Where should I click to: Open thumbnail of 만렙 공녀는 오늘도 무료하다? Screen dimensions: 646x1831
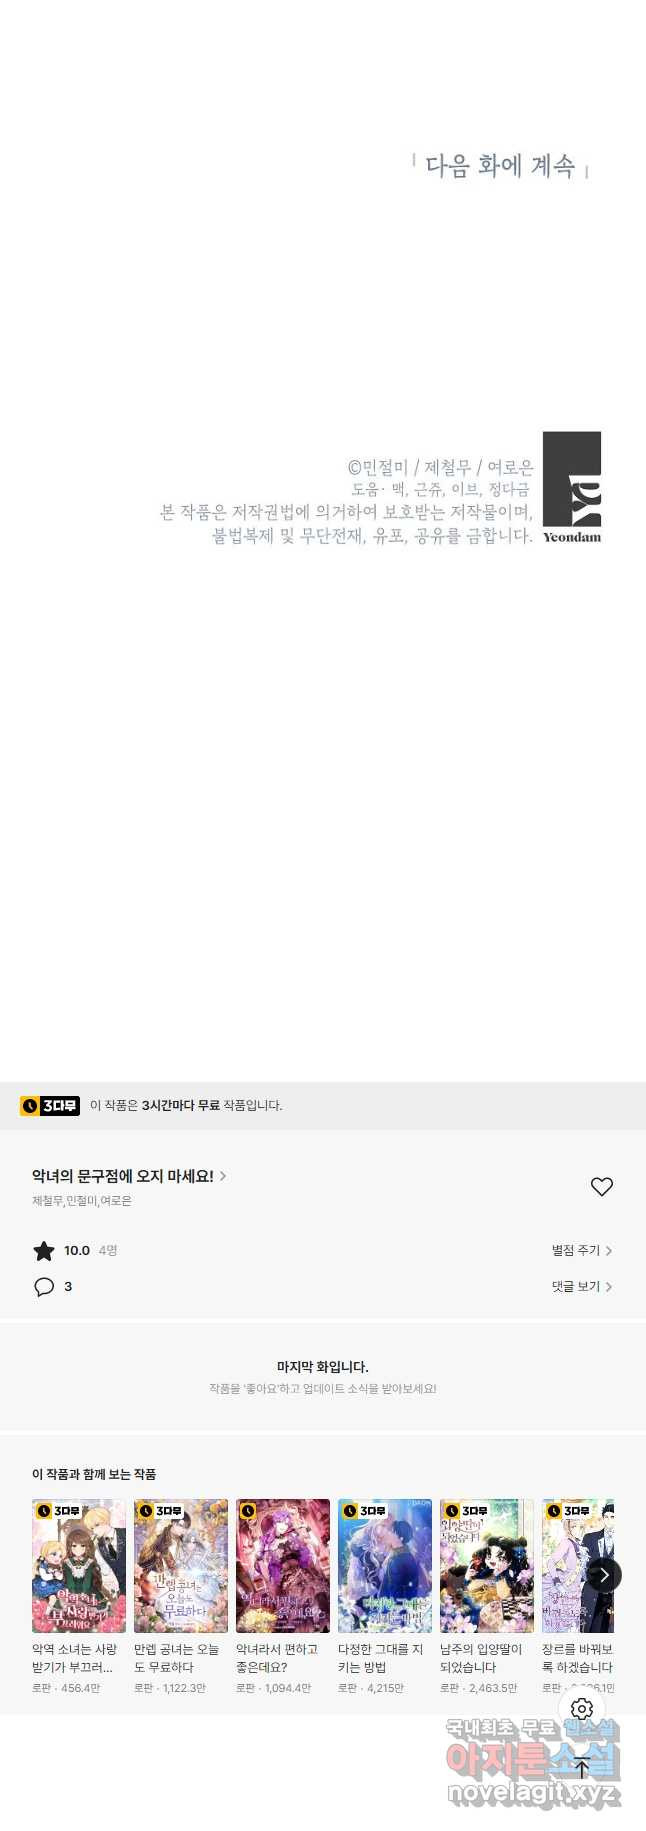181,1566
